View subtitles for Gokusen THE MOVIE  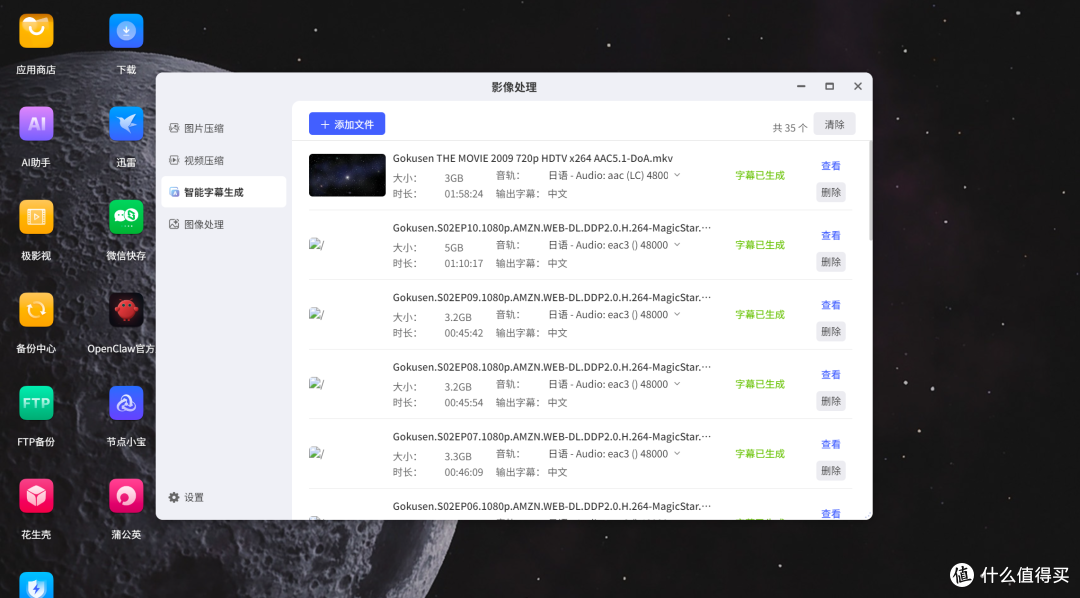pyautogui.click(x=831, y=166)
